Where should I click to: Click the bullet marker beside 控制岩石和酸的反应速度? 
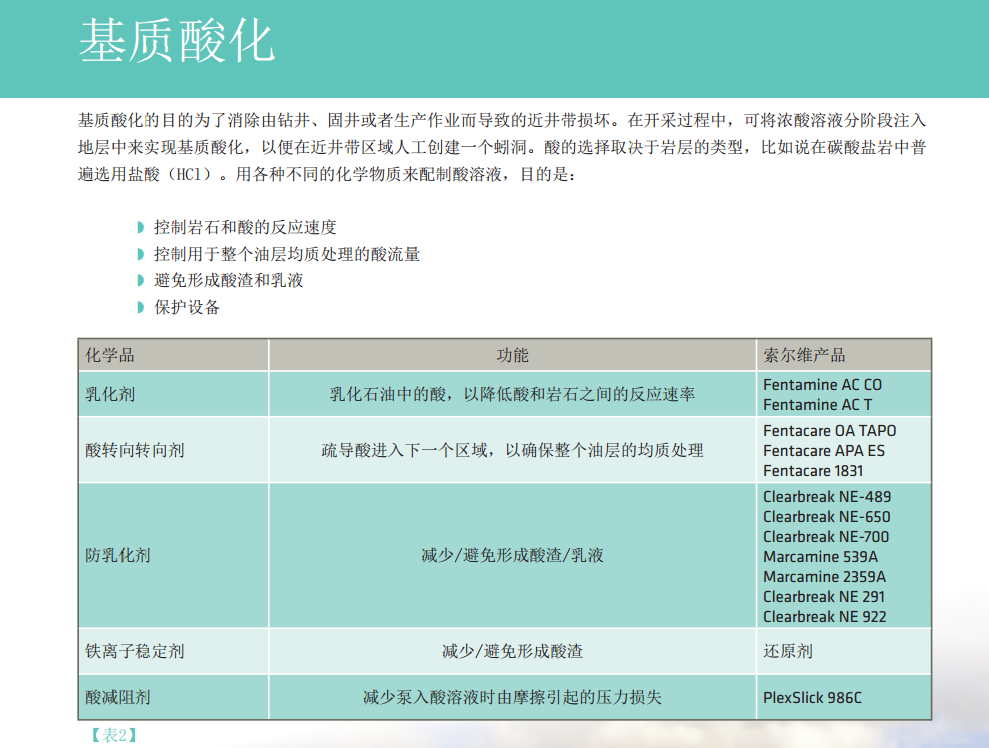click(x=141, y=227)
